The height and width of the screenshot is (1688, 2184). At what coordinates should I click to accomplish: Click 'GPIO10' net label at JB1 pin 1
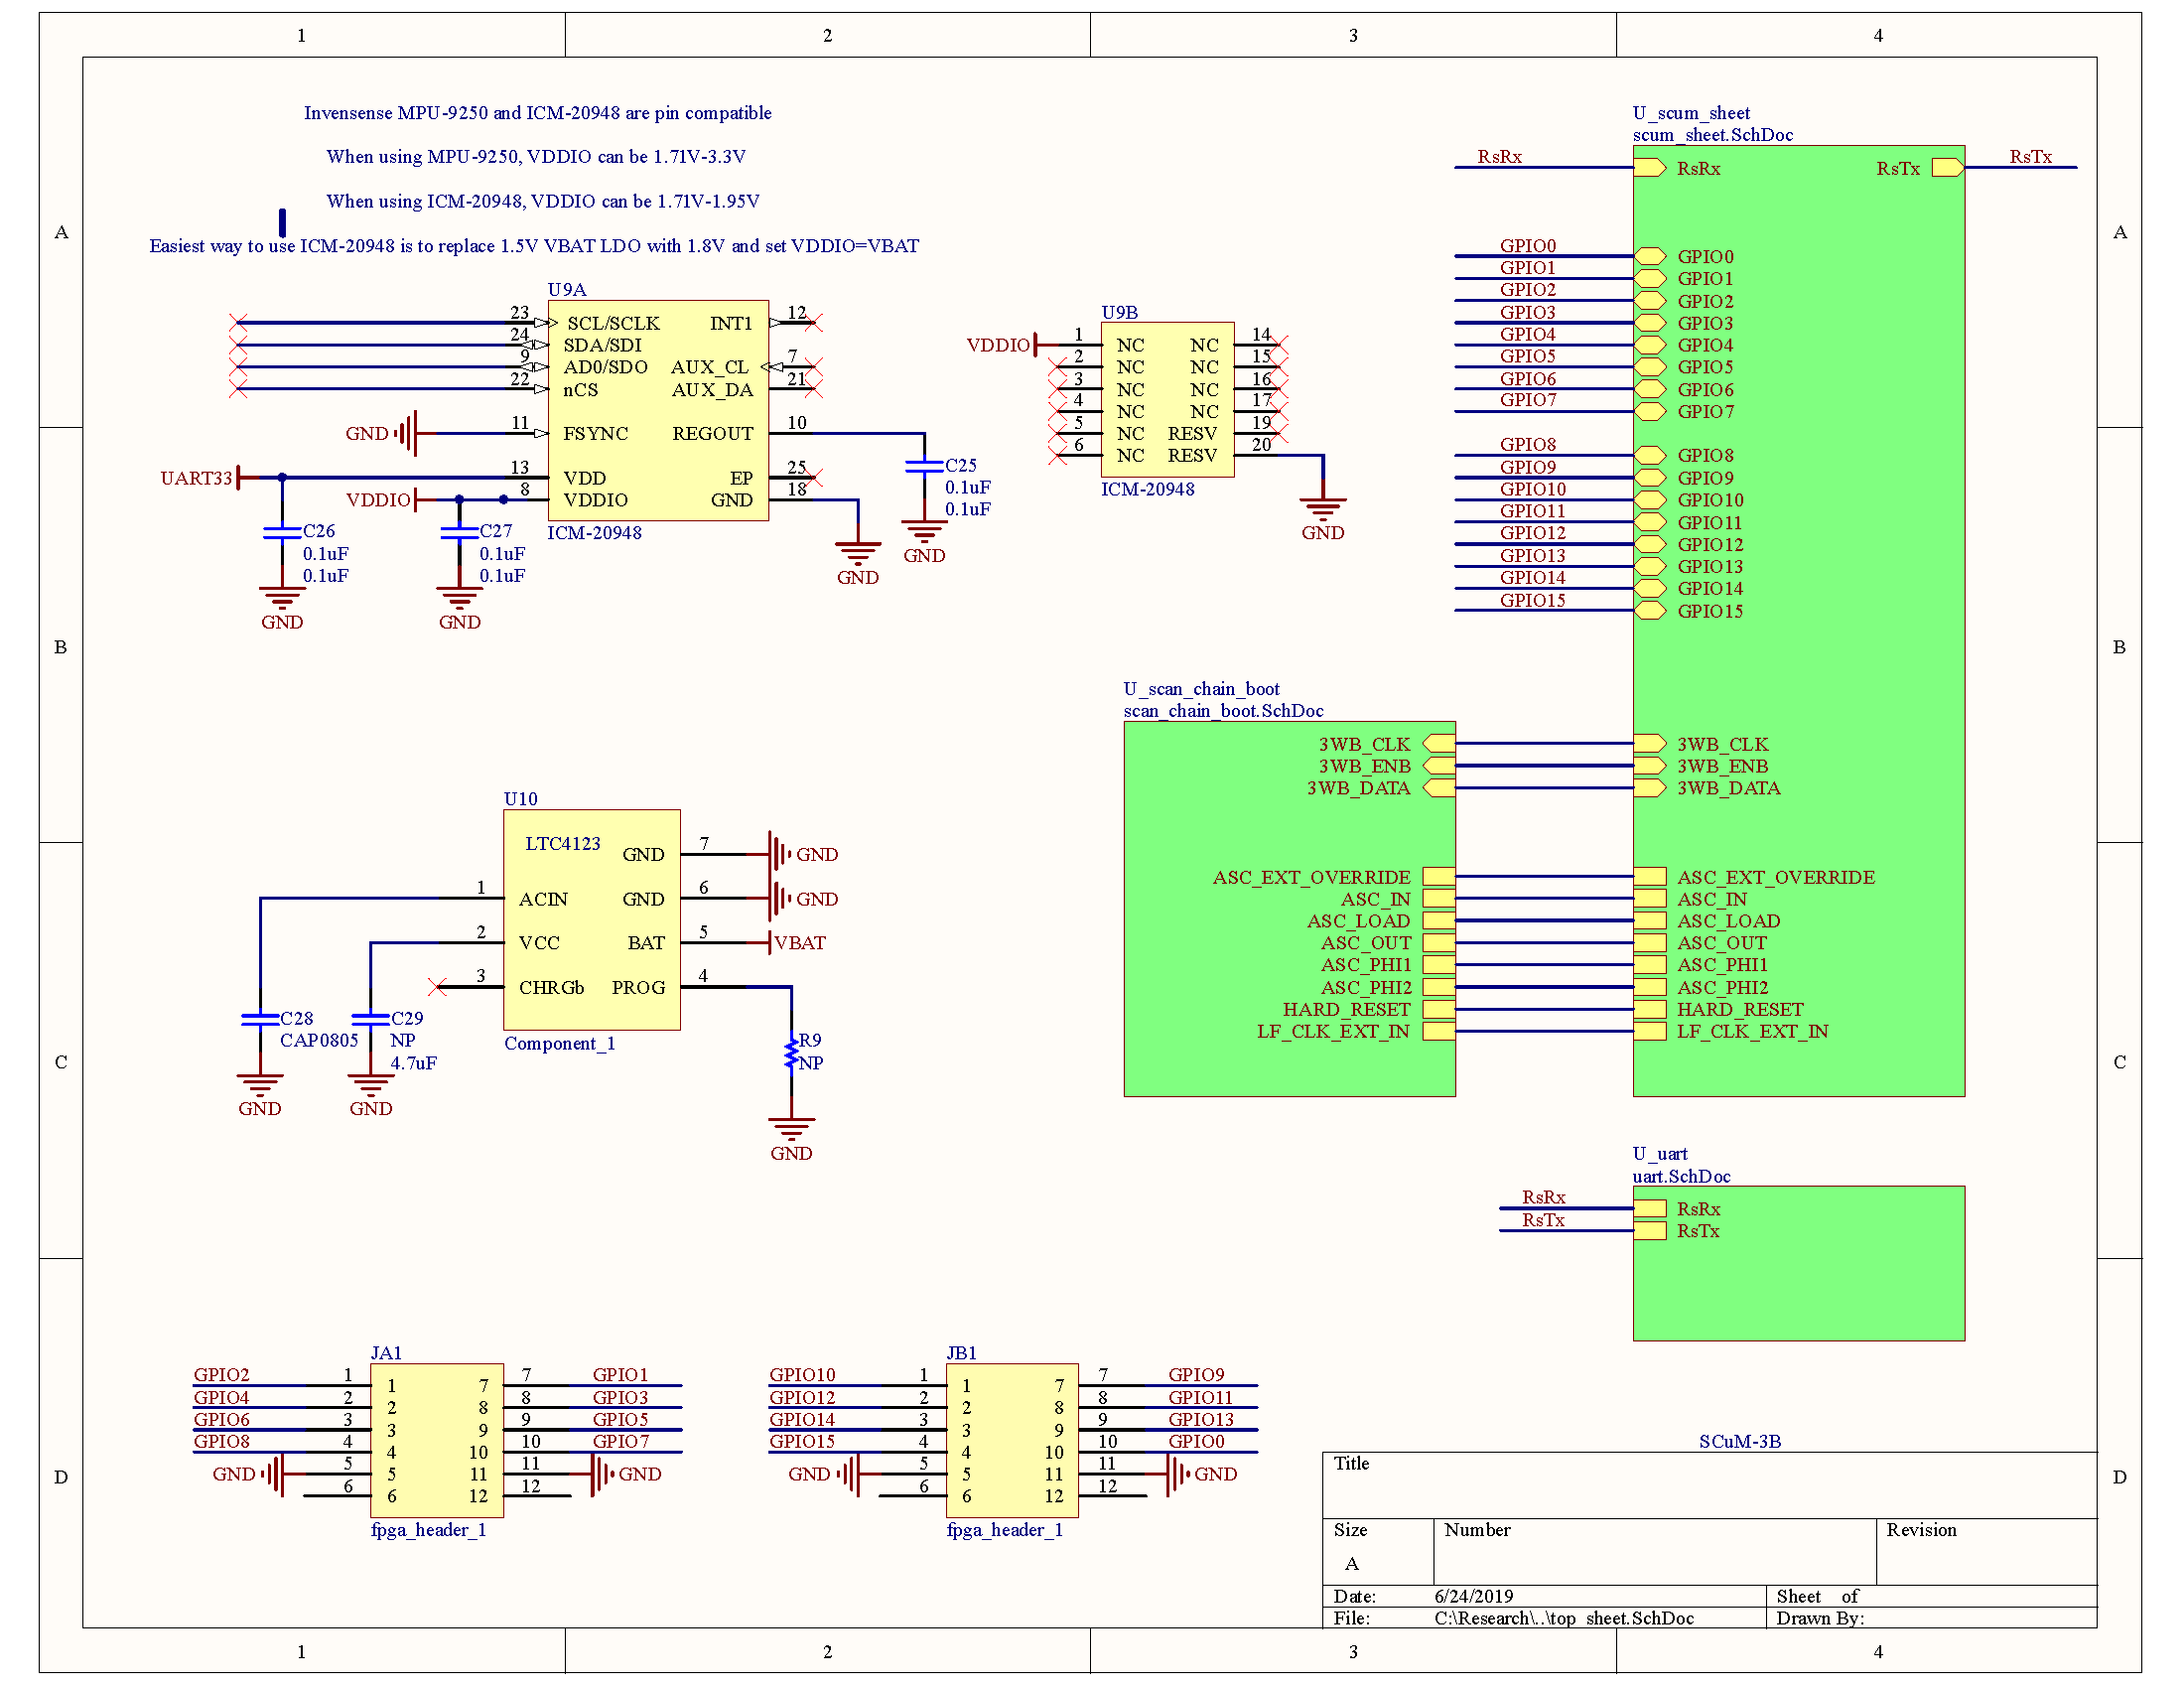coord(803,1376)
